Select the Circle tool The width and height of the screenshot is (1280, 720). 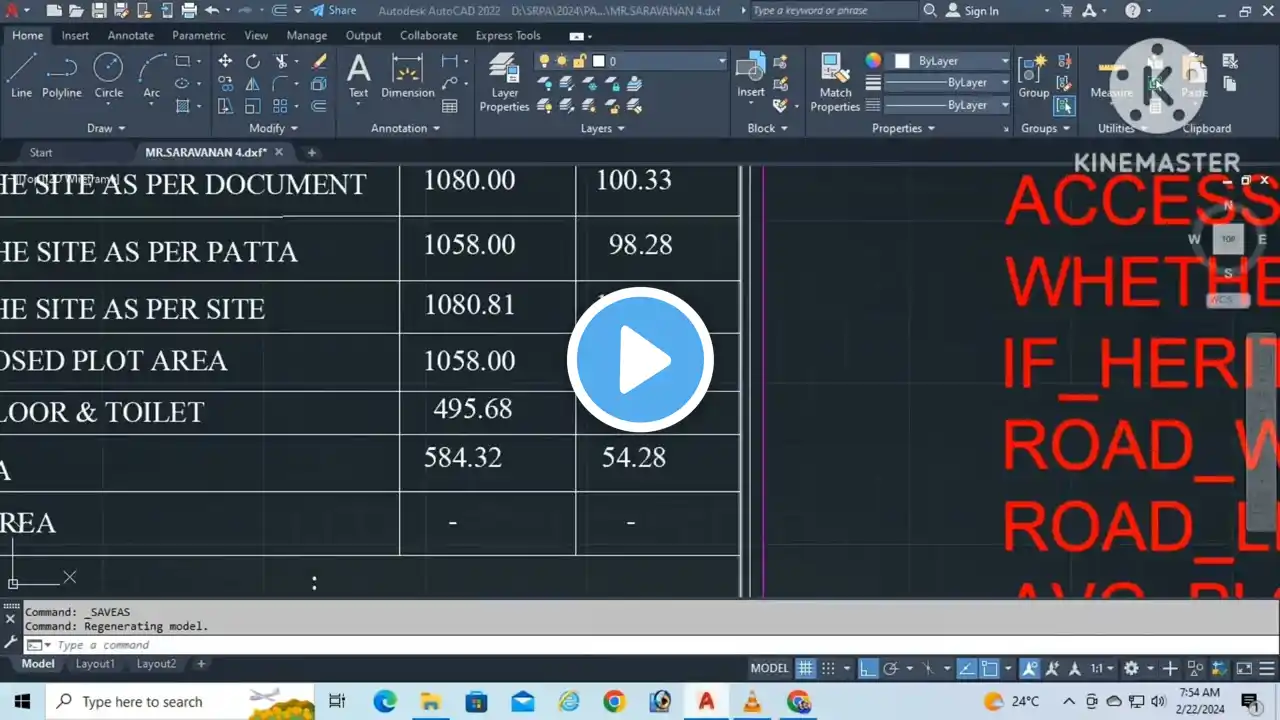click(108, 75)
